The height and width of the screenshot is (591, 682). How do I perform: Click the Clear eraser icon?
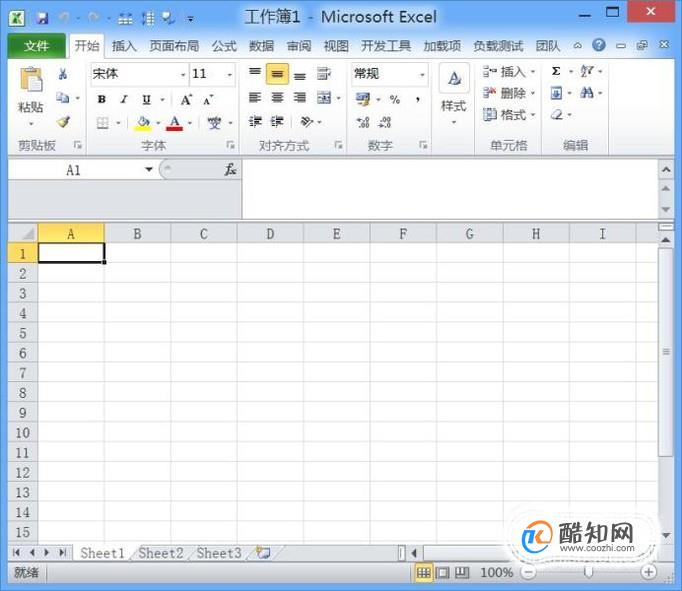click(x=557, y=115)
